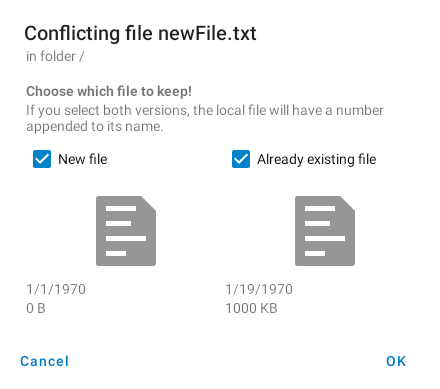The height and width of the screenshot is (389, 440).
Task: Uncheck the Already existing file checkbox
Action: tap(241, 159)
